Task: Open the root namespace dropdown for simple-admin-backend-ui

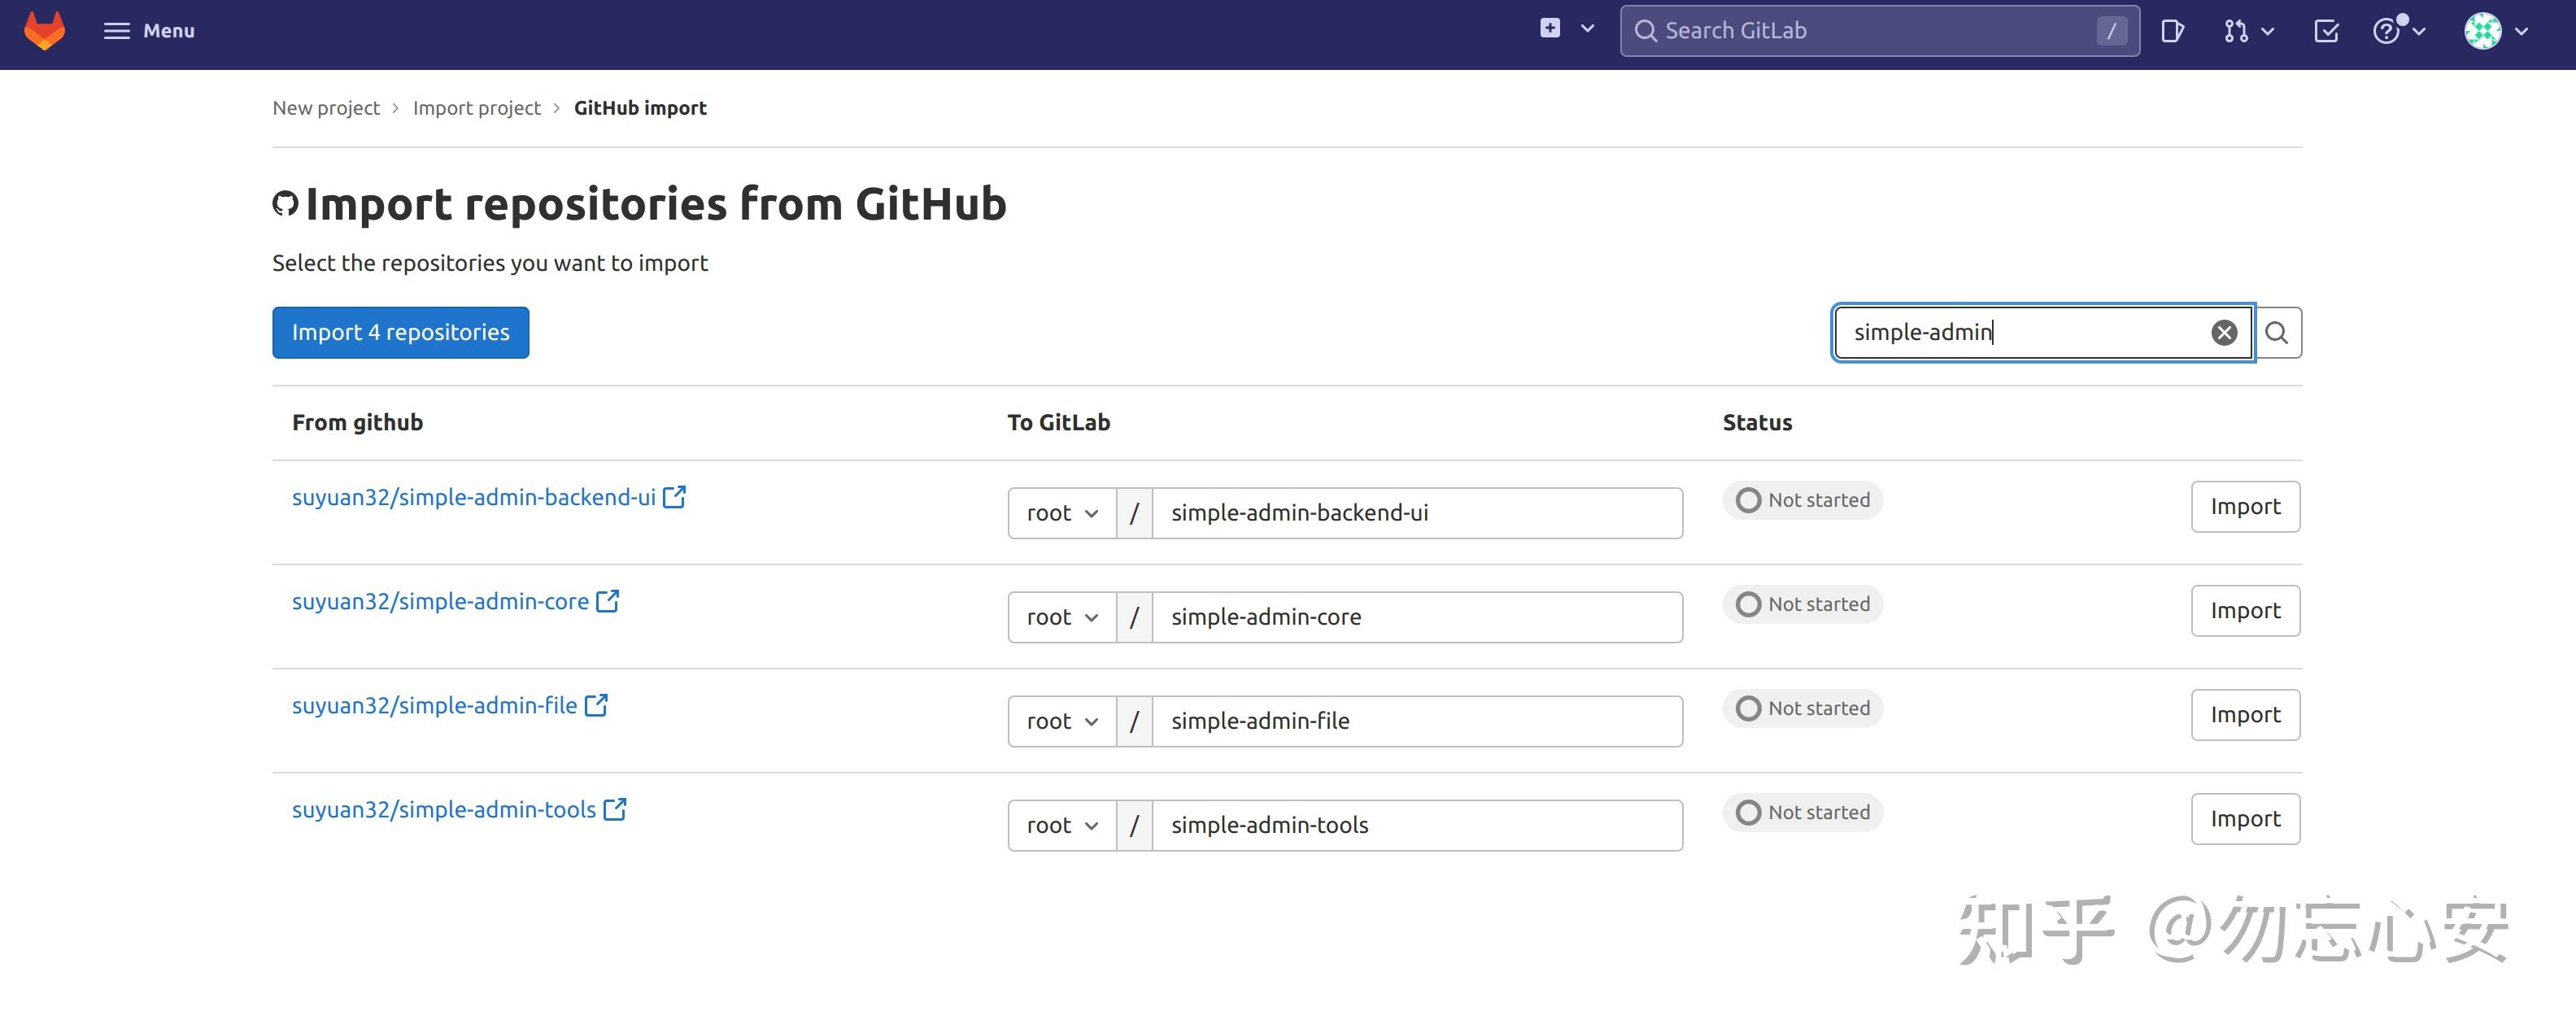Action: tap(1061, 512)
